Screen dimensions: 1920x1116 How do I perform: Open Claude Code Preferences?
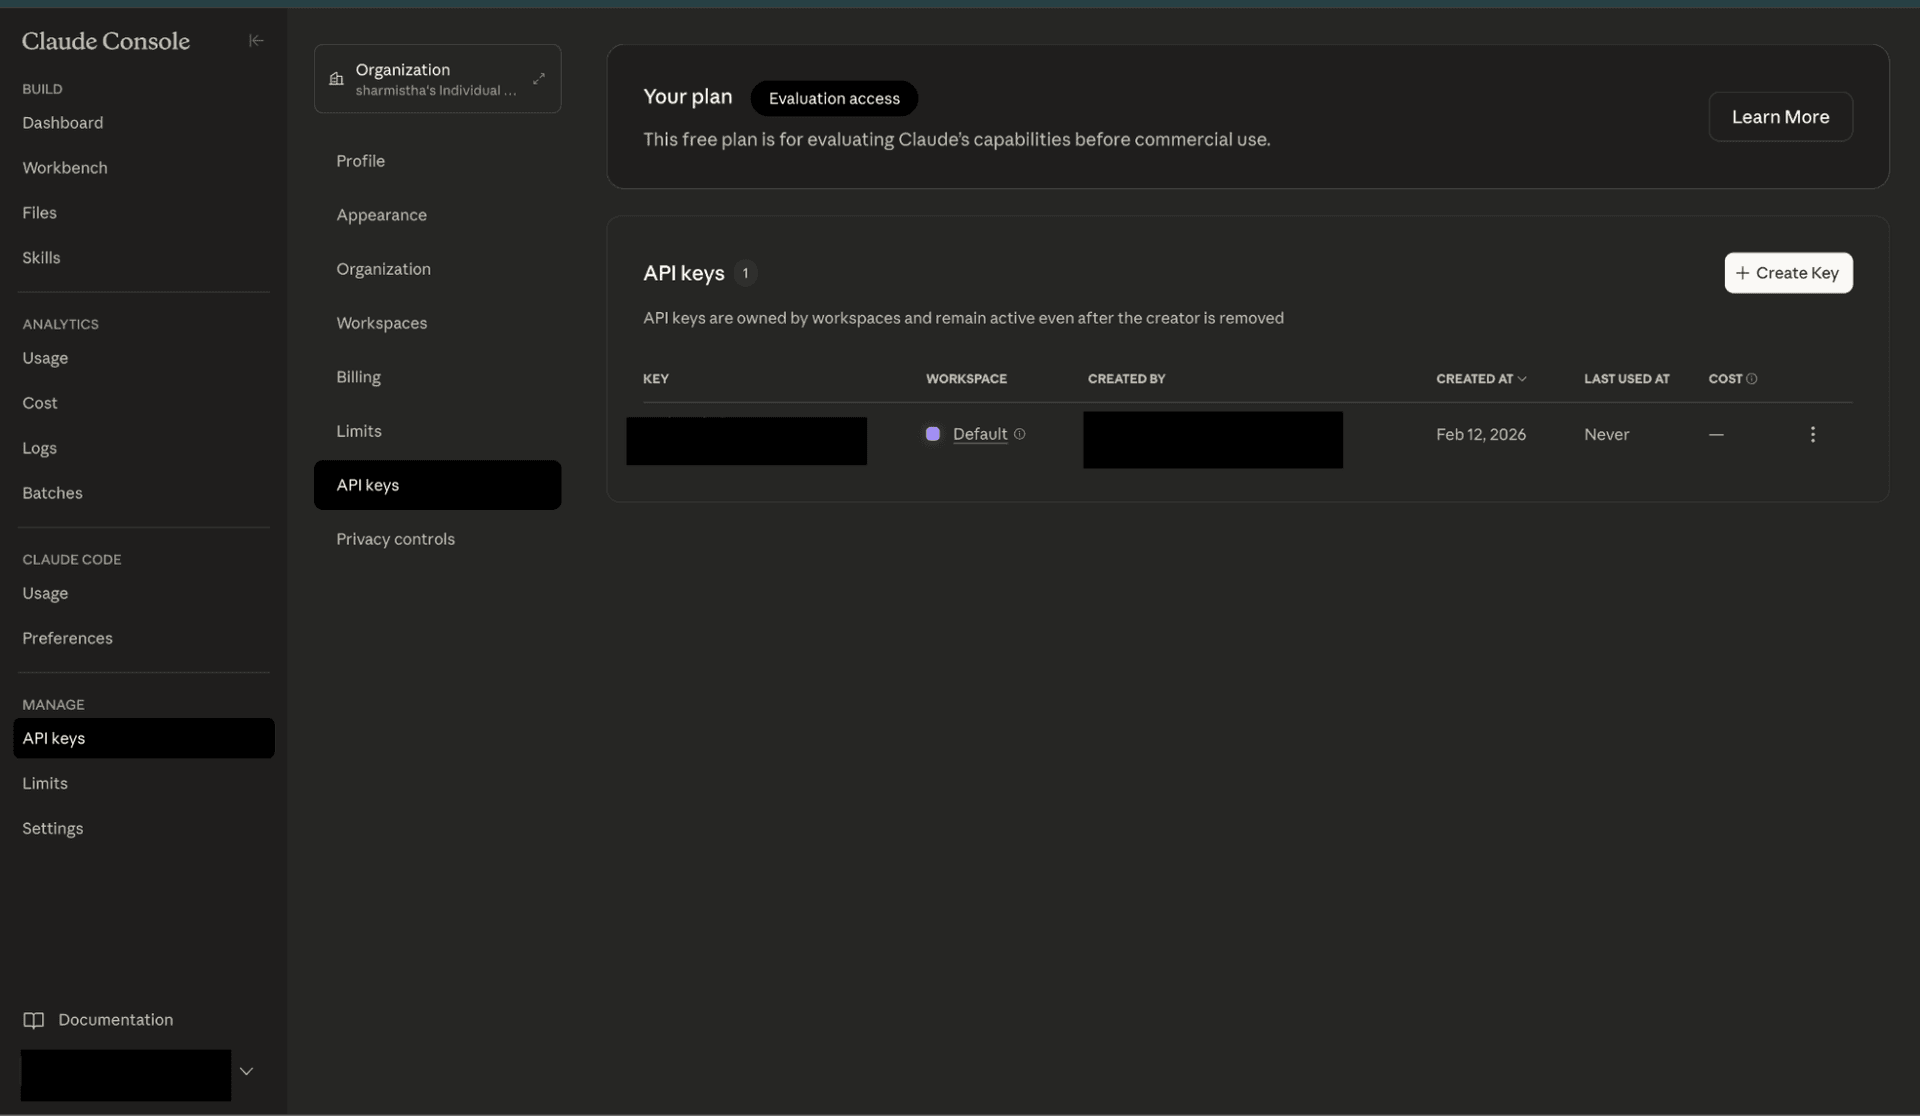[x=67, y=638]
